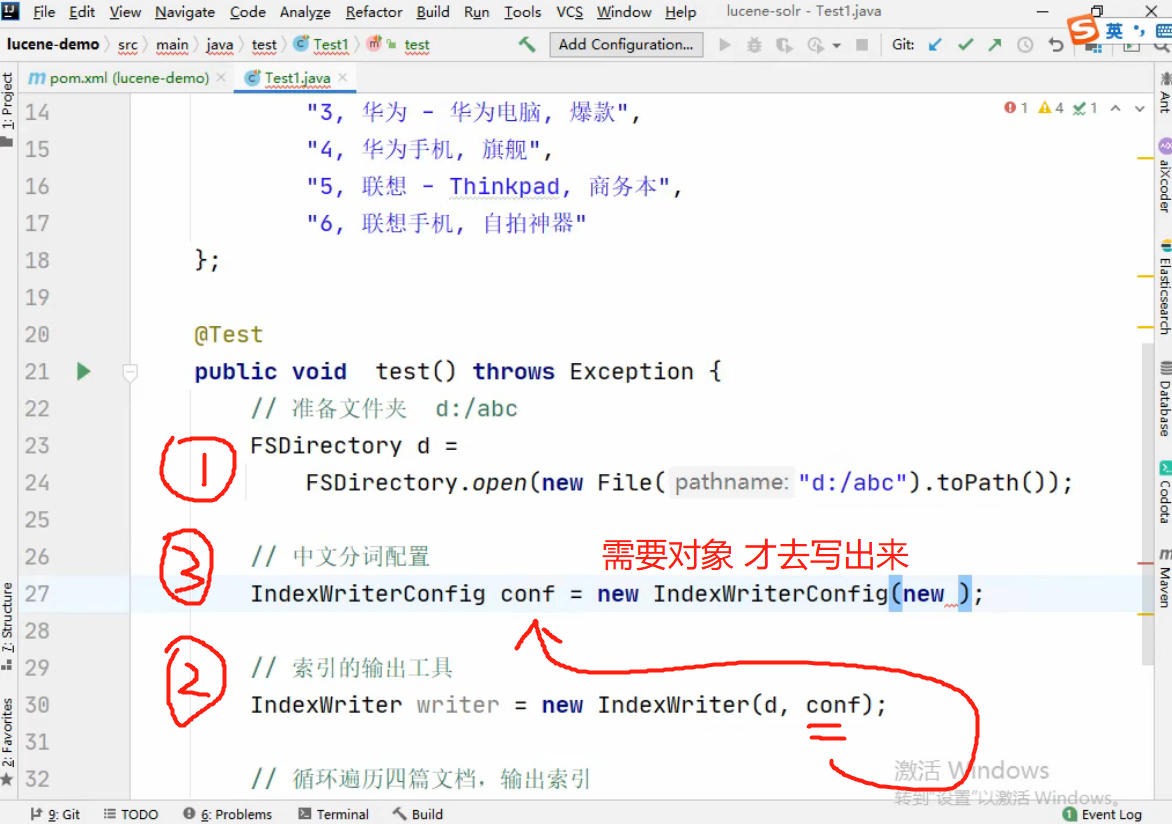Click the Build Project hammer icon
Screen dimensions: 1172x824
point(527,44)
